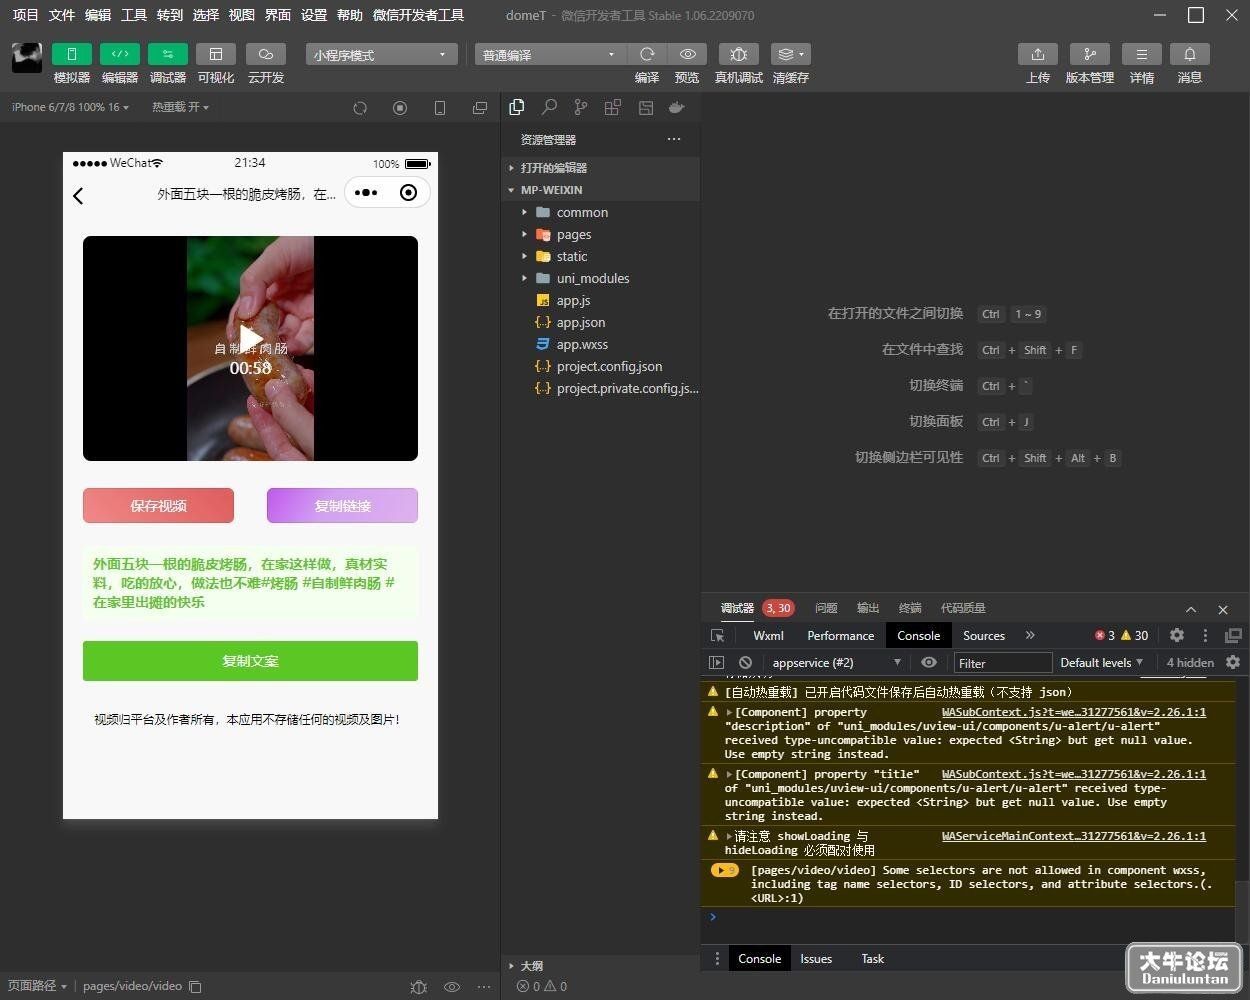Click the 保存视频 button
Screen dimensions: 1250x1000
click(x=158, y=505)
